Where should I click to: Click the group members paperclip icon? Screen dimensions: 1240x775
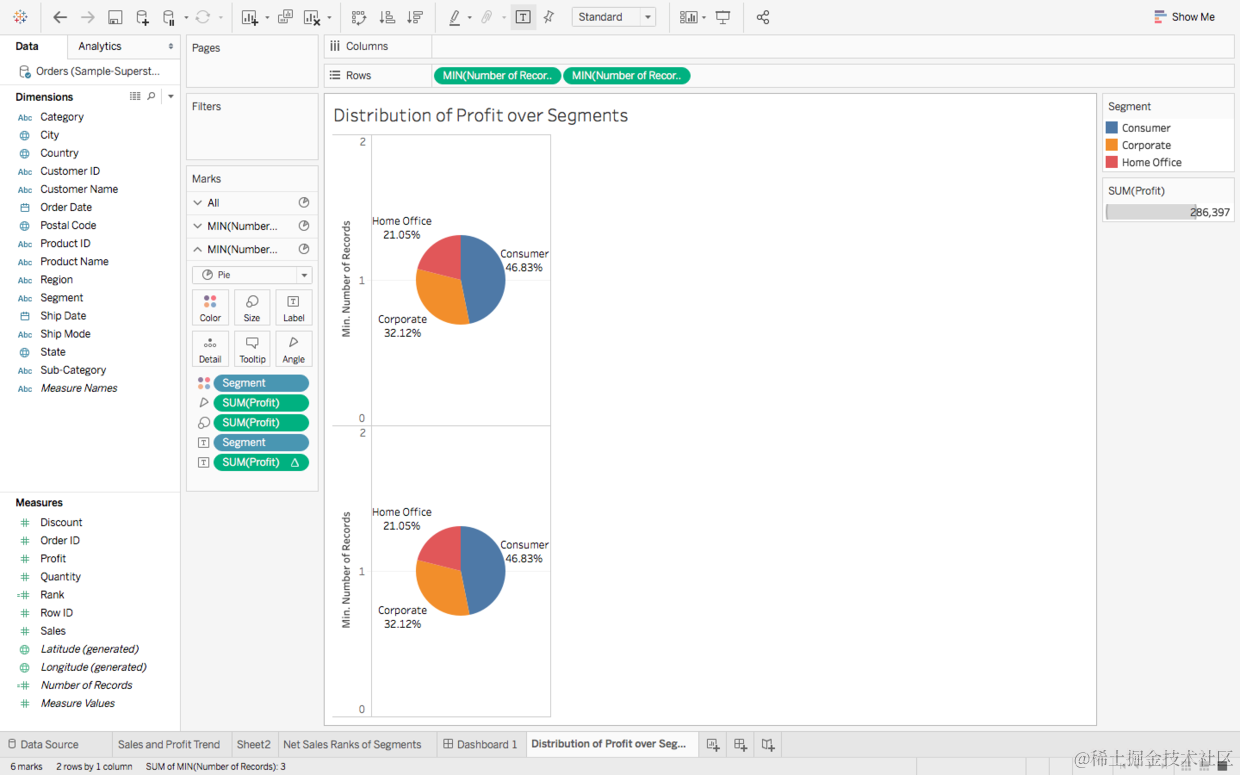487,17
